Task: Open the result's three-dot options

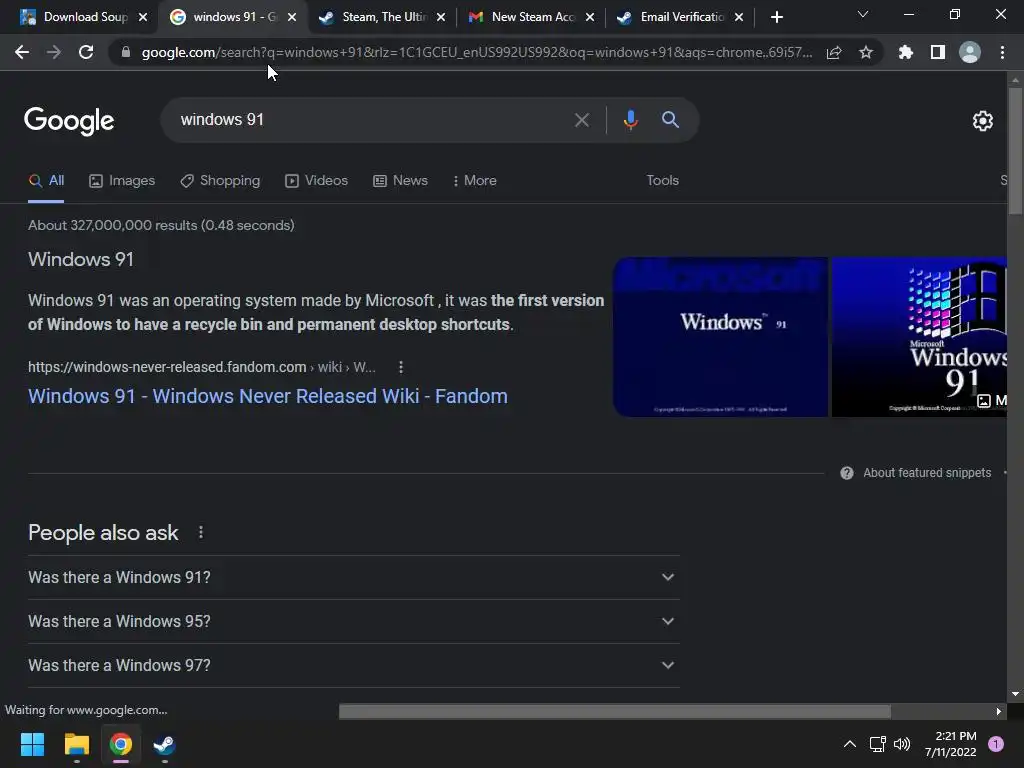Action: click(x=401, y=367)
